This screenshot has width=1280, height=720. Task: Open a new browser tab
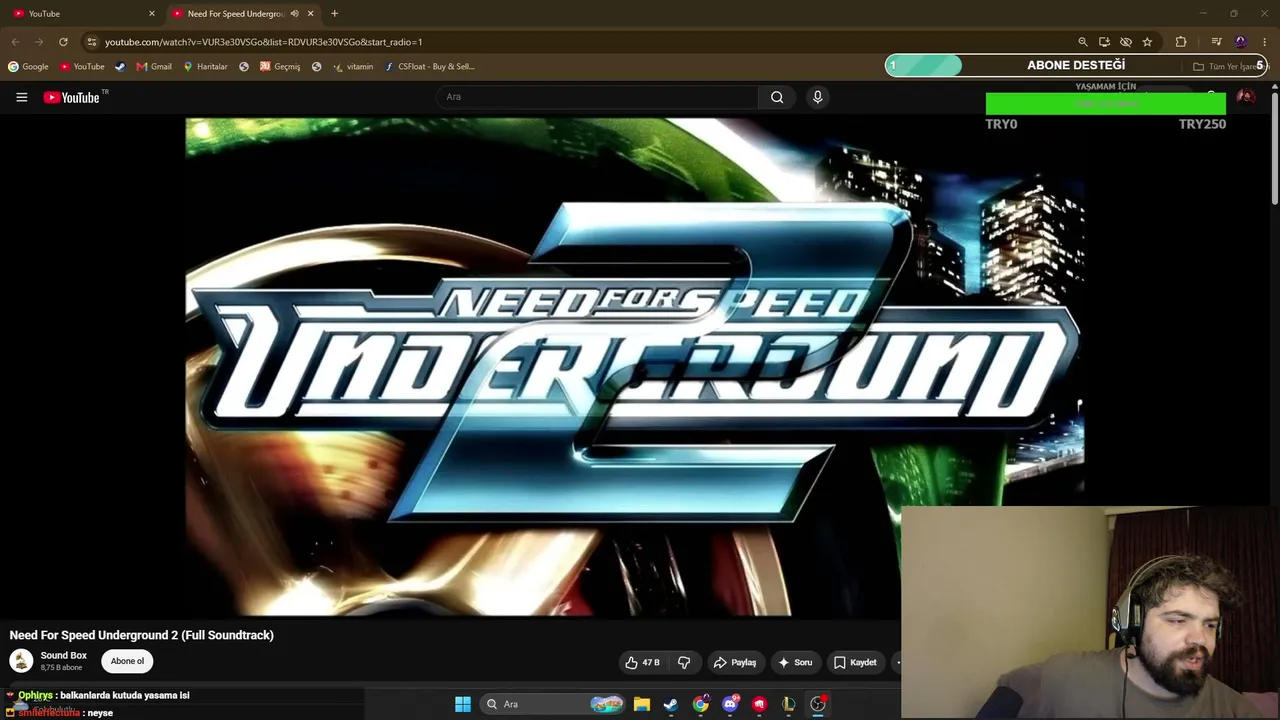pyautogui.click(x=334, y=14)
